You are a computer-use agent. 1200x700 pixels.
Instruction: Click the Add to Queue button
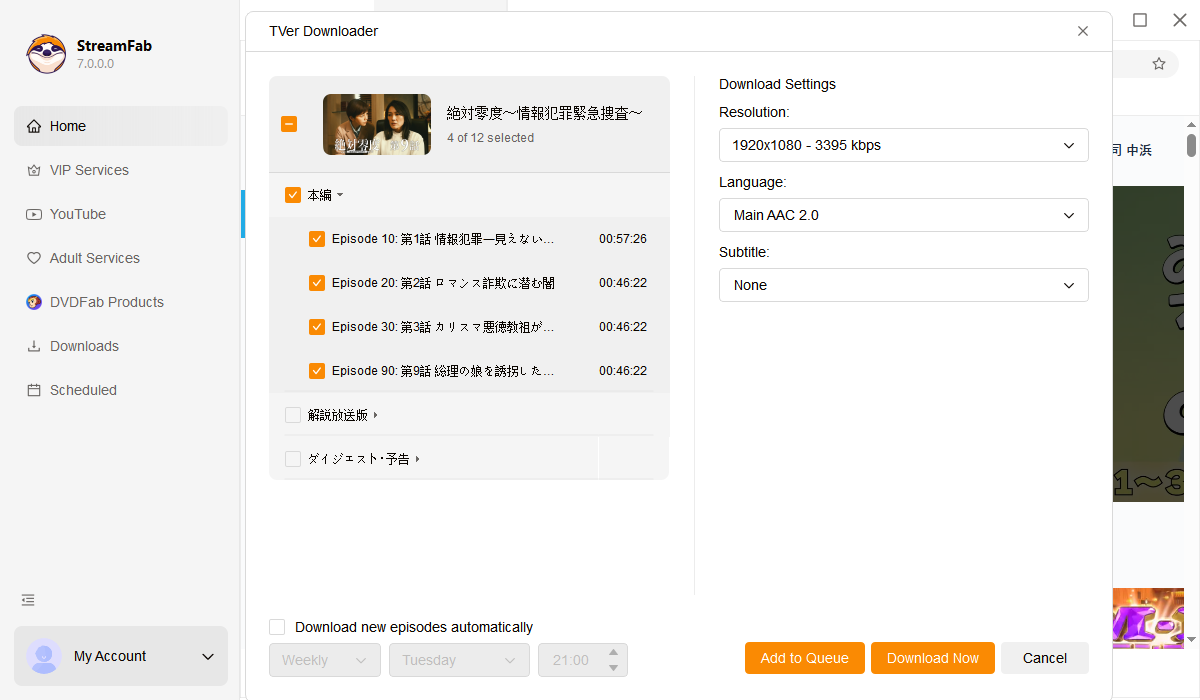[x=804, y=658]
